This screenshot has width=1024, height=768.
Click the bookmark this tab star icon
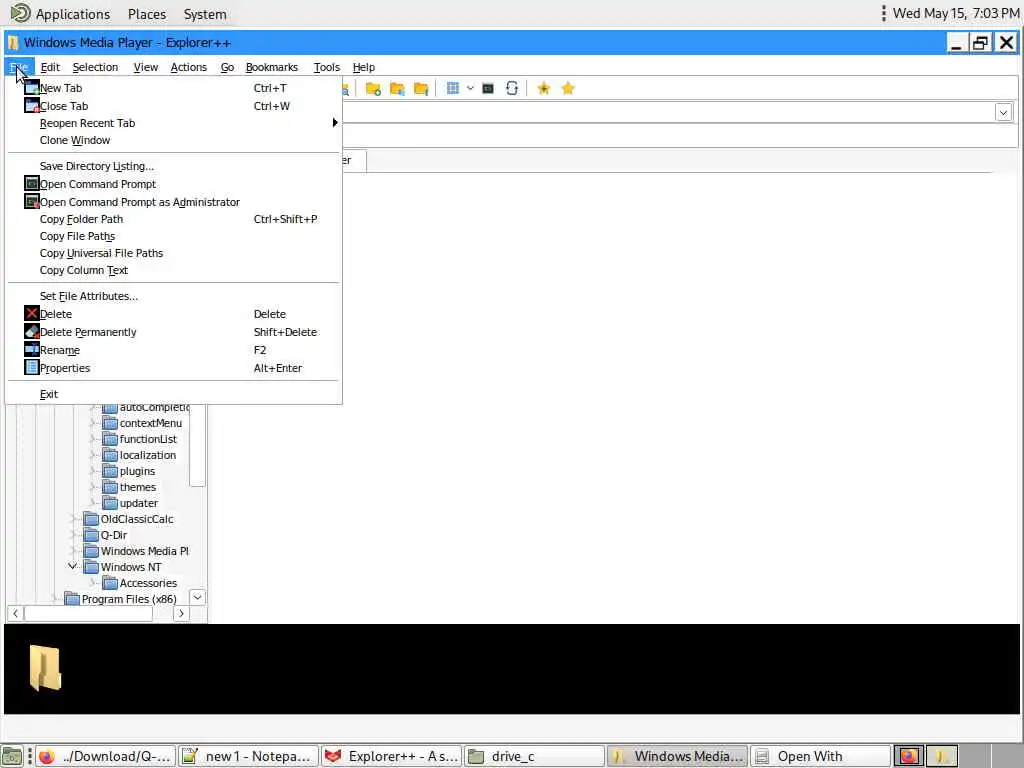(543, 88)
